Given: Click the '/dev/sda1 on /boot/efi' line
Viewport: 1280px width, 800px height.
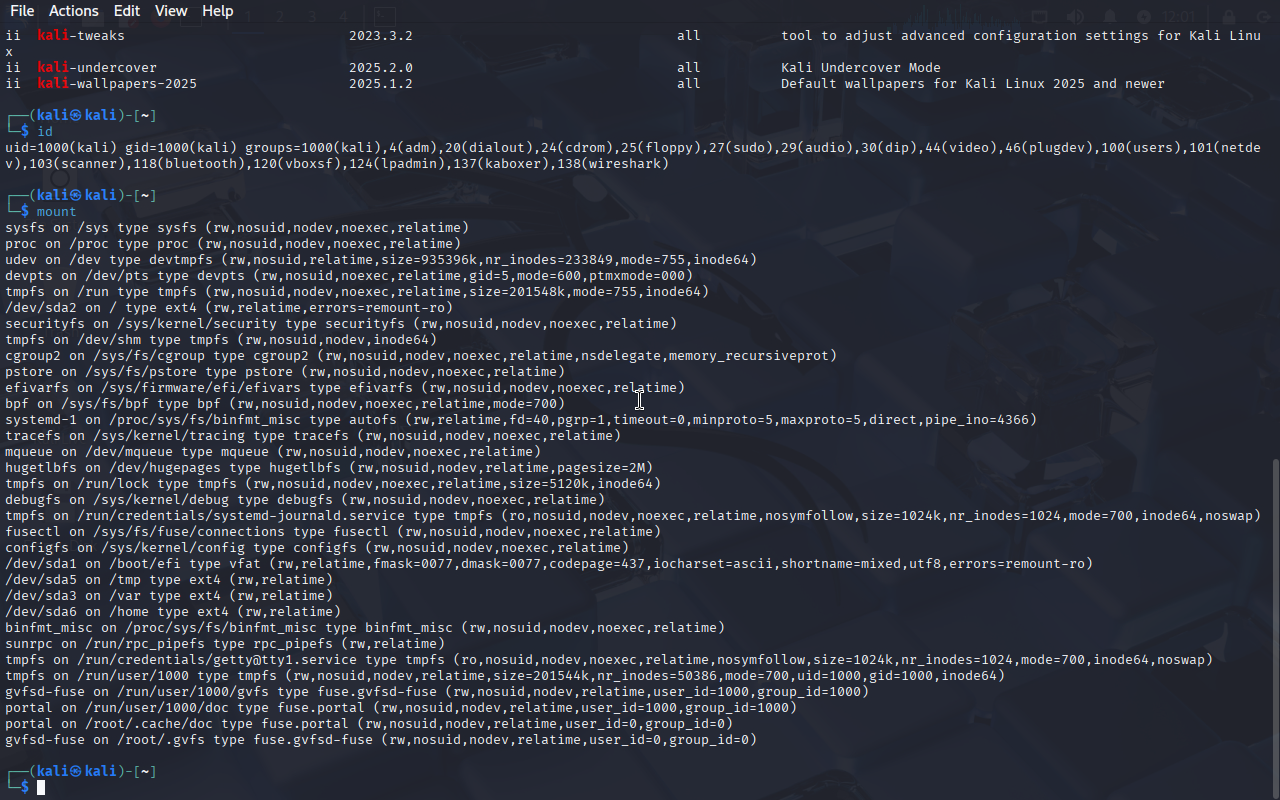Looking at the screenshot, I should tap(549, 564).
